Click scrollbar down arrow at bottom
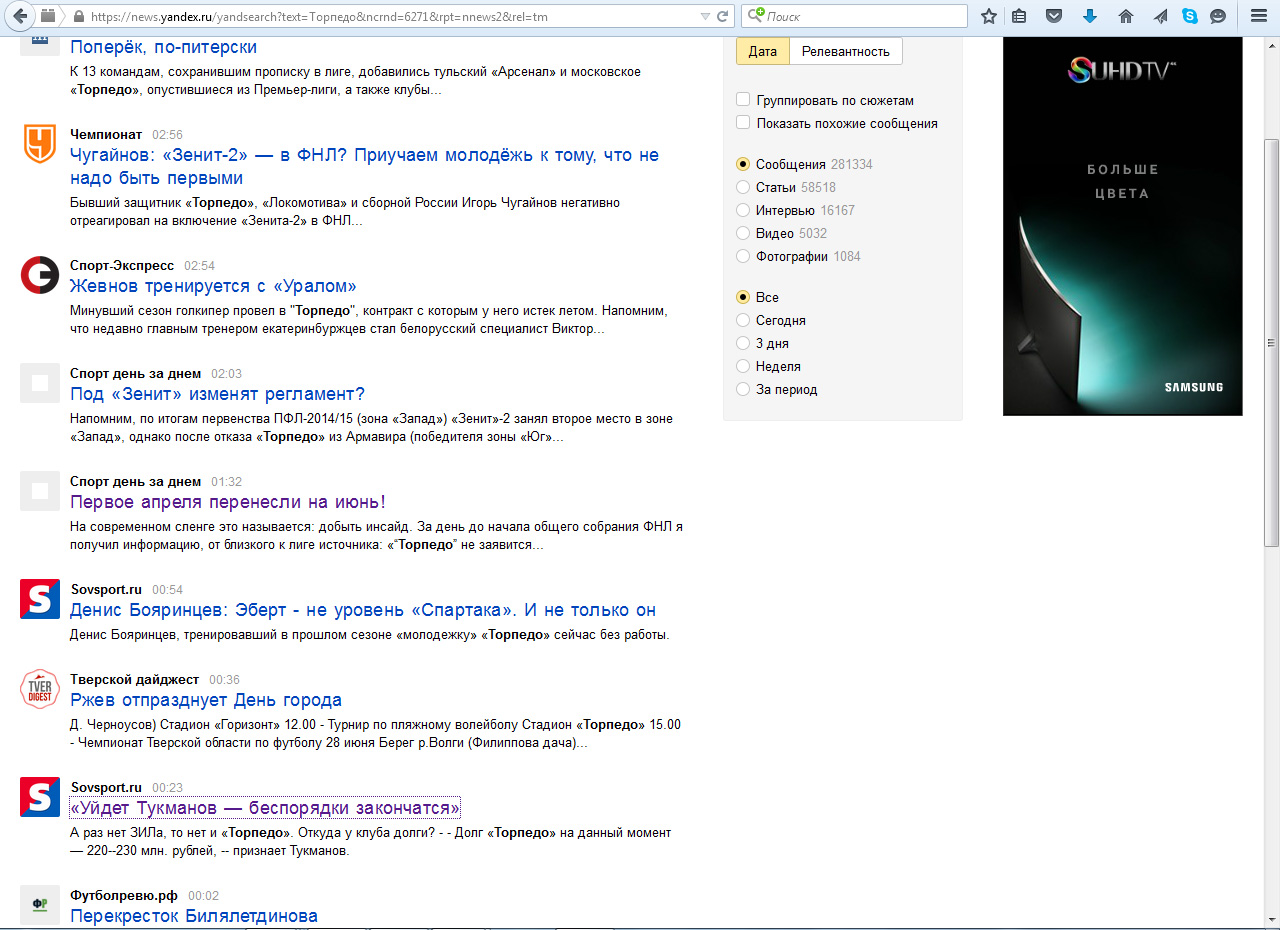The image size is (1280, 930). click(x=1271, y=922)
